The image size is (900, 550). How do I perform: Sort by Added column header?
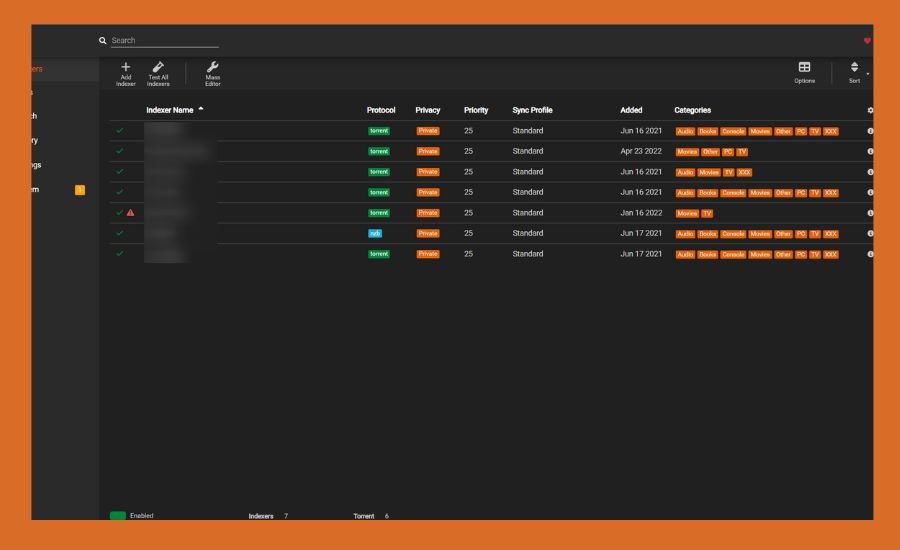(631, 110)
